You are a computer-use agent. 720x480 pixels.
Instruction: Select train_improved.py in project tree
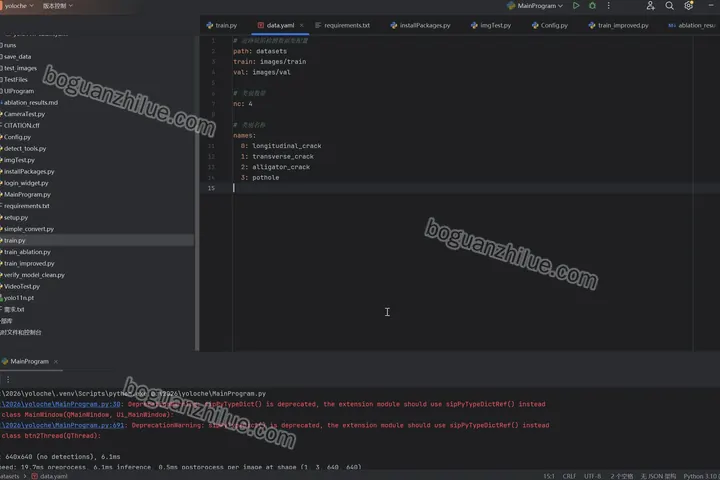click(28, 263)
